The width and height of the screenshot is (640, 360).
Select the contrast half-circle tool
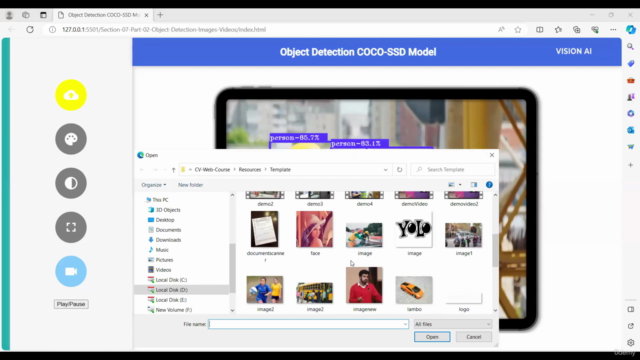(x=71, y=183)
